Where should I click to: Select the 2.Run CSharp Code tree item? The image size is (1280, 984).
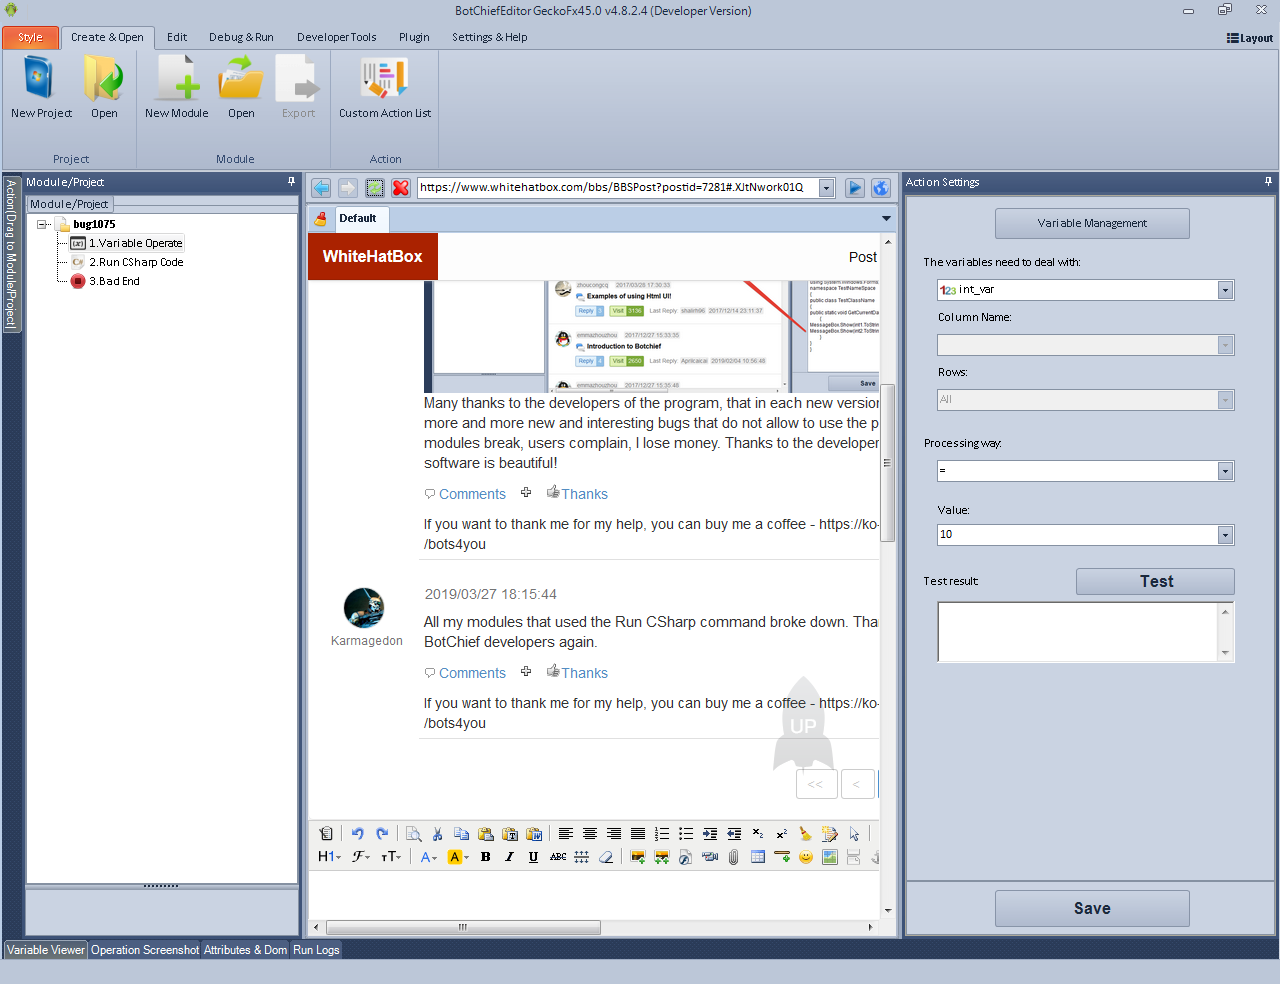pos(136,262)
